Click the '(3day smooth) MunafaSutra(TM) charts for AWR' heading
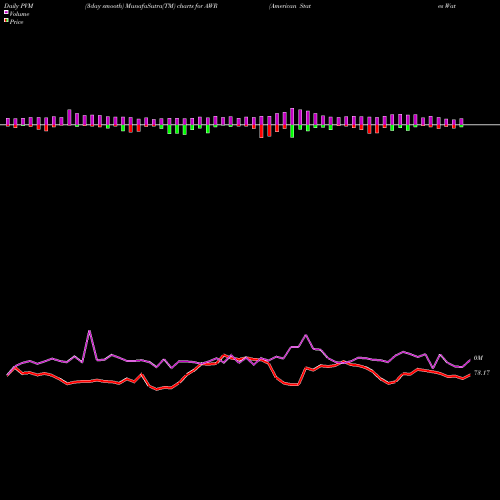Screen dimensions: 500x500 pos(151,6)
